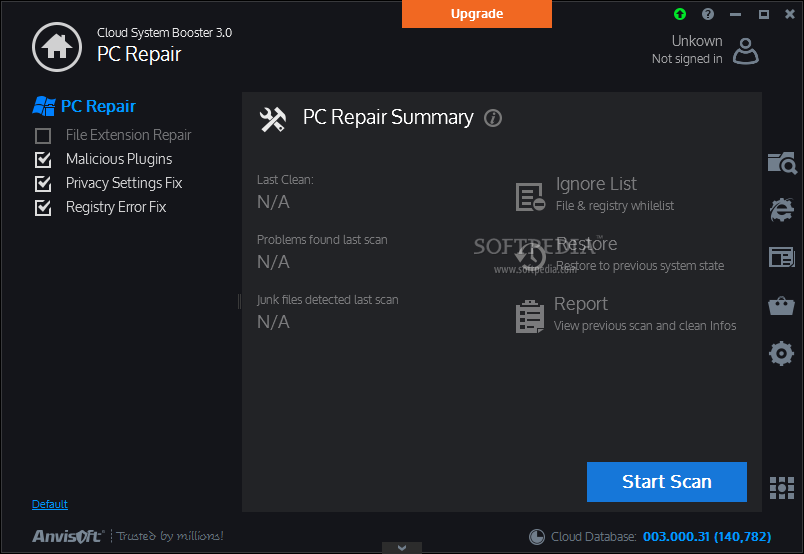Click the Windows logo beside PC Repair
The width and height of the screenshot is (804, 554).
click(44, 106)
